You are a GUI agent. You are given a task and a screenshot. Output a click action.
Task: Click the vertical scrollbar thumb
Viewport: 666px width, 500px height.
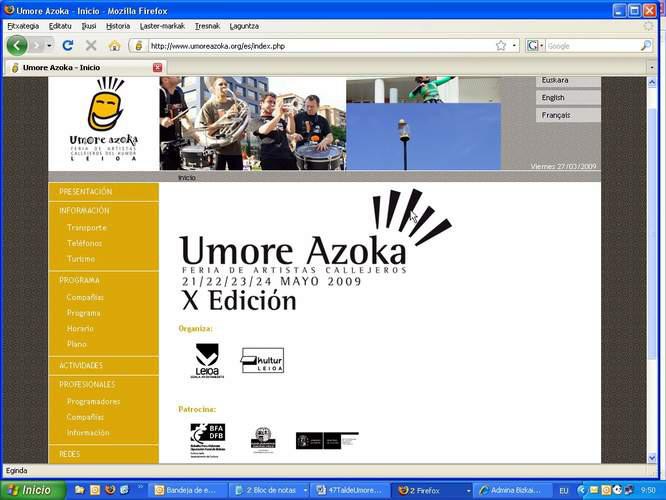[652, 234]
